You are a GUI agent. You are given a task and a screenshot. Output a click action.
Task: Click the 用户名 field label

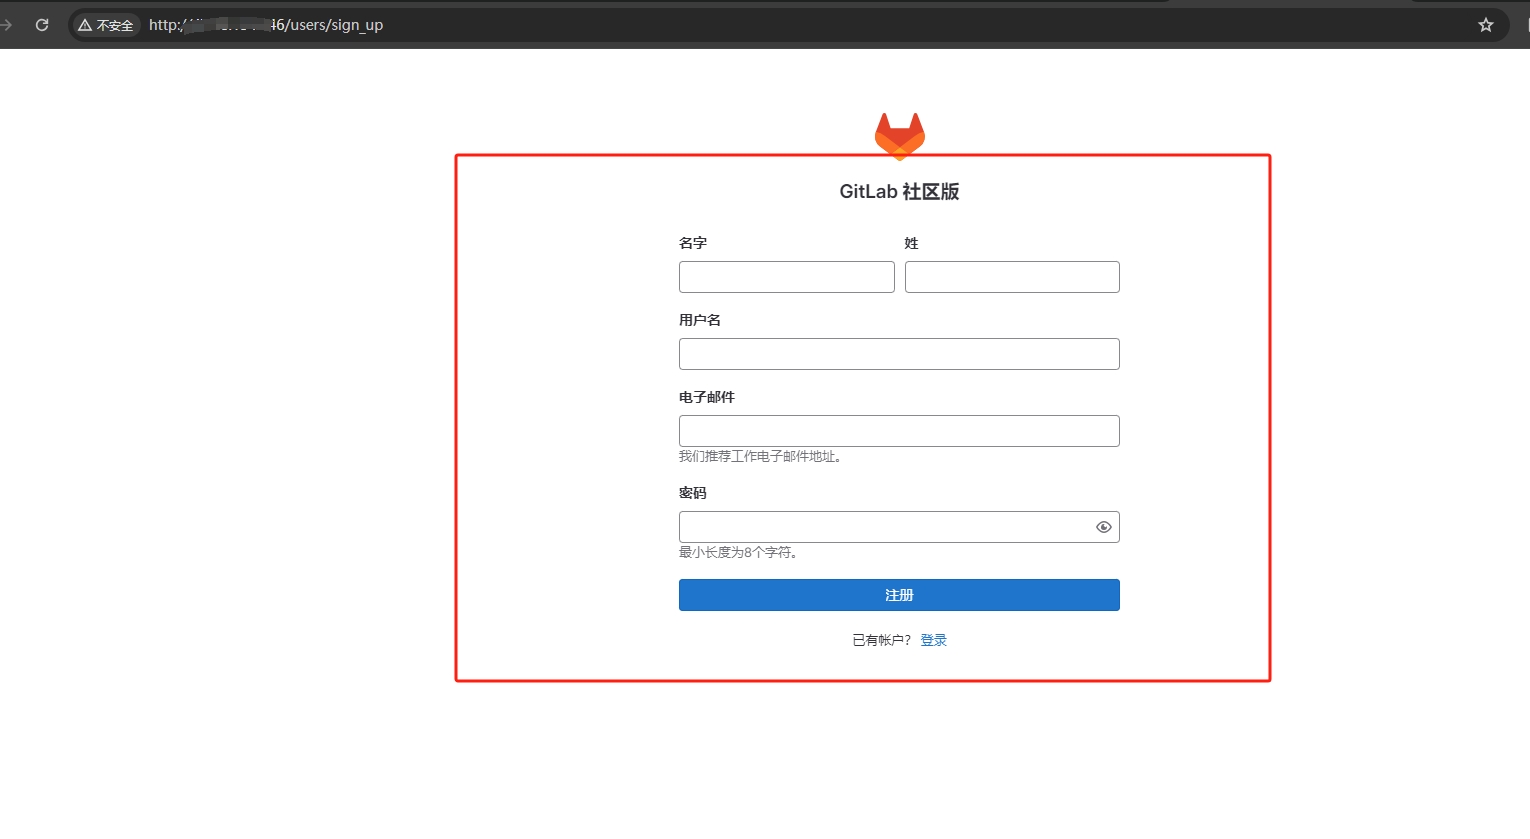pyautogui.click(x=700, y=320)
